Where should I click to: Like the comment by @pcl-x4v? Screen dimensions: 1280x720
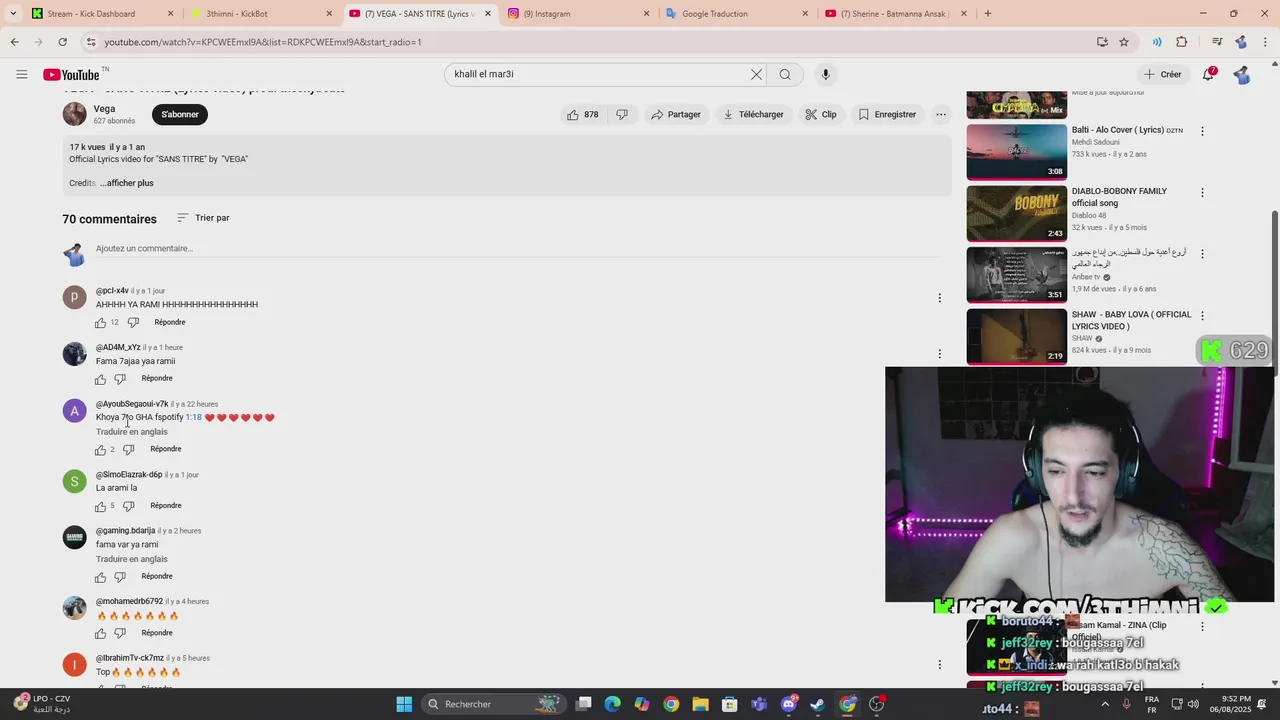pyautogui.click(x=100, y=323)
